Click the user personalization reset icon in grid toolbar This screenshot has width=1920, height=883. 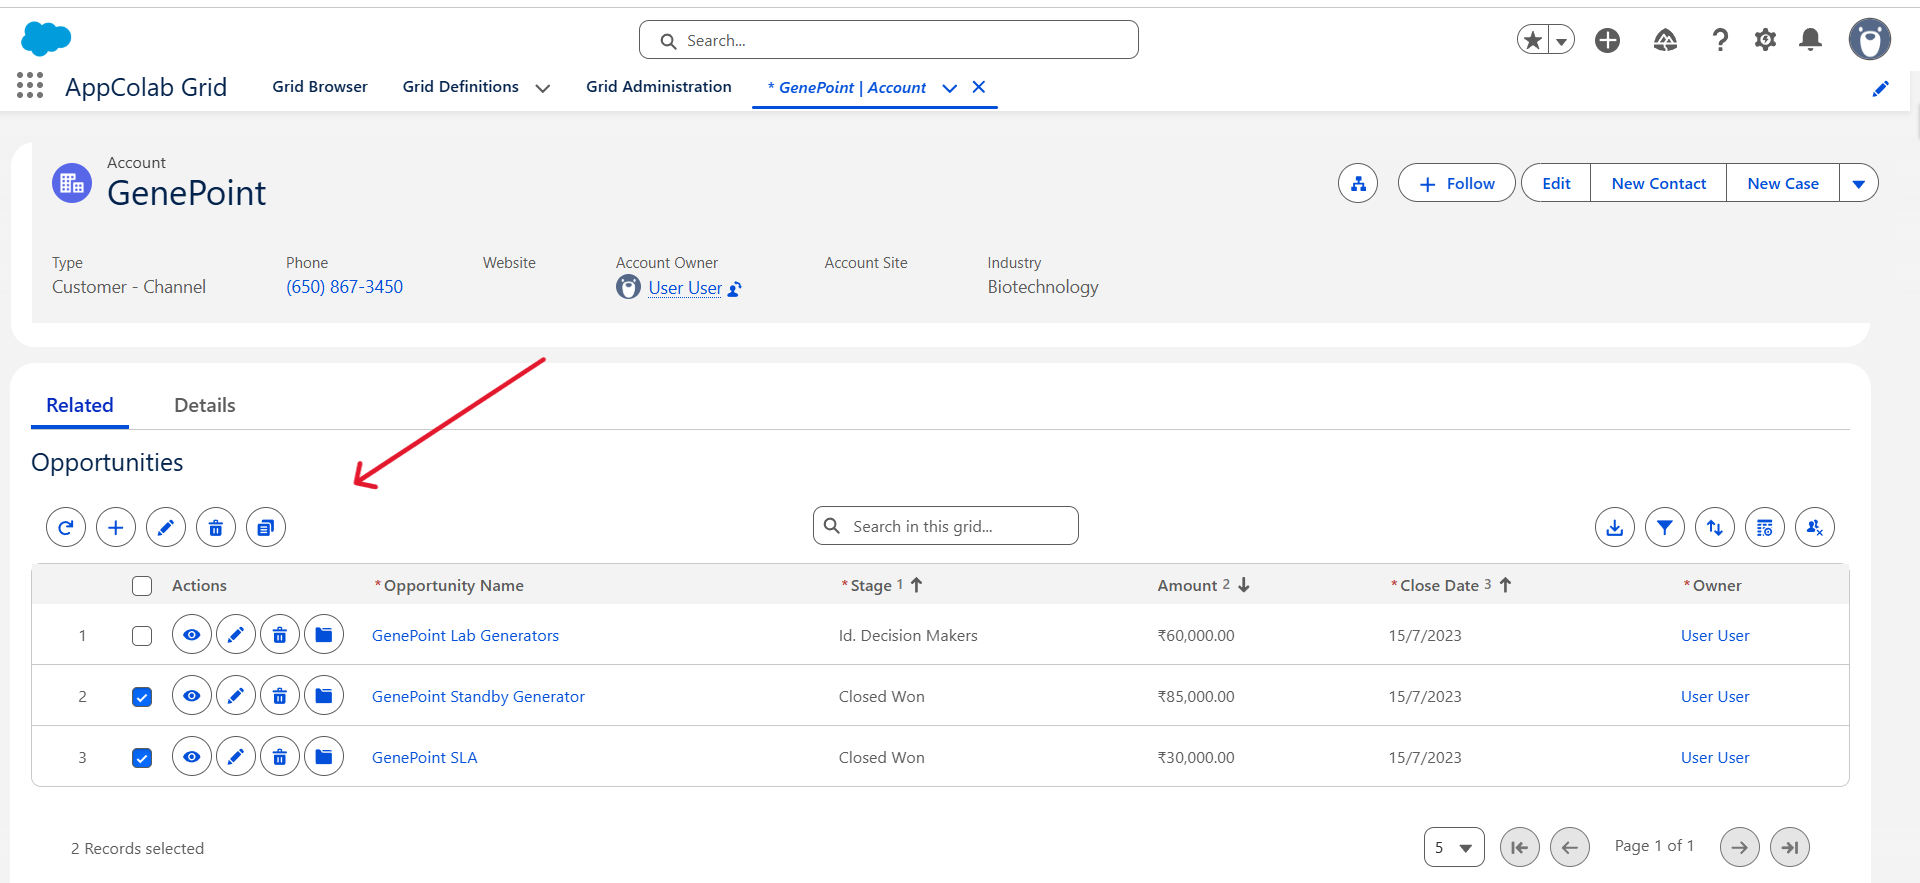[1815, 527]
